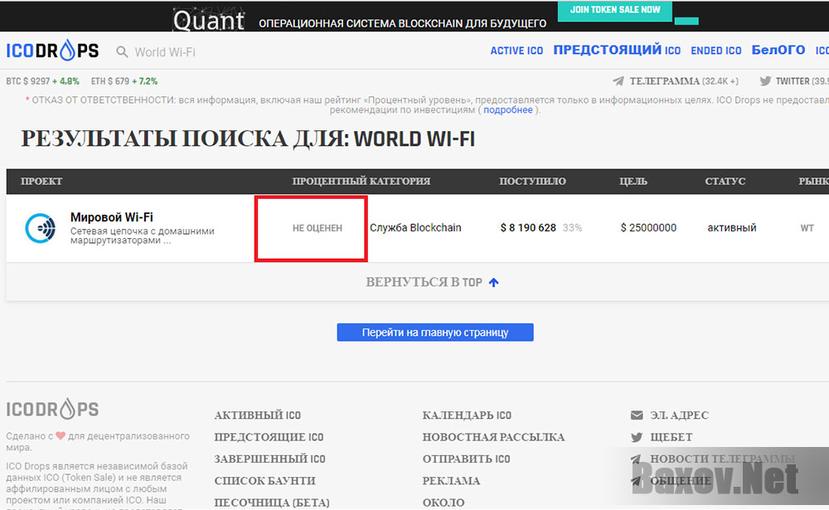829x510 pixels.
Task: Open footer НОВОСТИ ТЕЛЕГРАММЫ link
Action: [723, 459]
